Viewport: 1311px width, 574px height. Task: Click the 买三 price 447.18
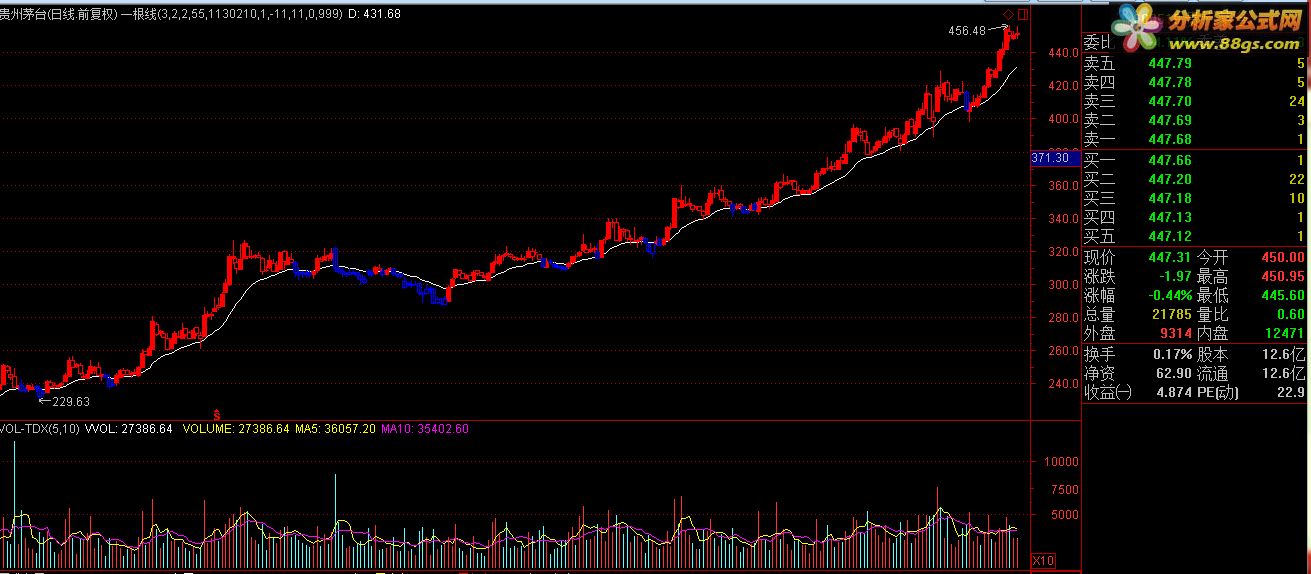click(1170, 199)
